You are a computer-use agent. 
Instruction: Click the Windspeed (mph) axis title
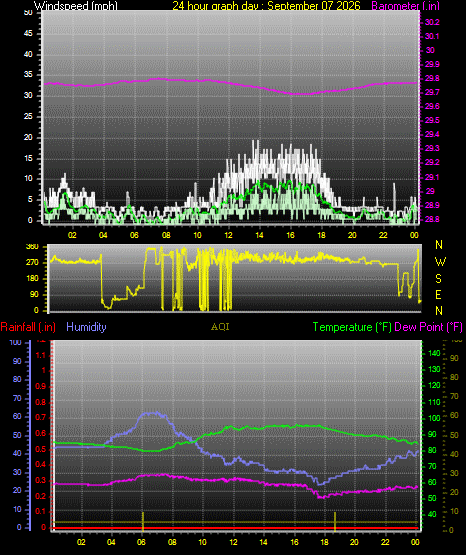point(75,6)
